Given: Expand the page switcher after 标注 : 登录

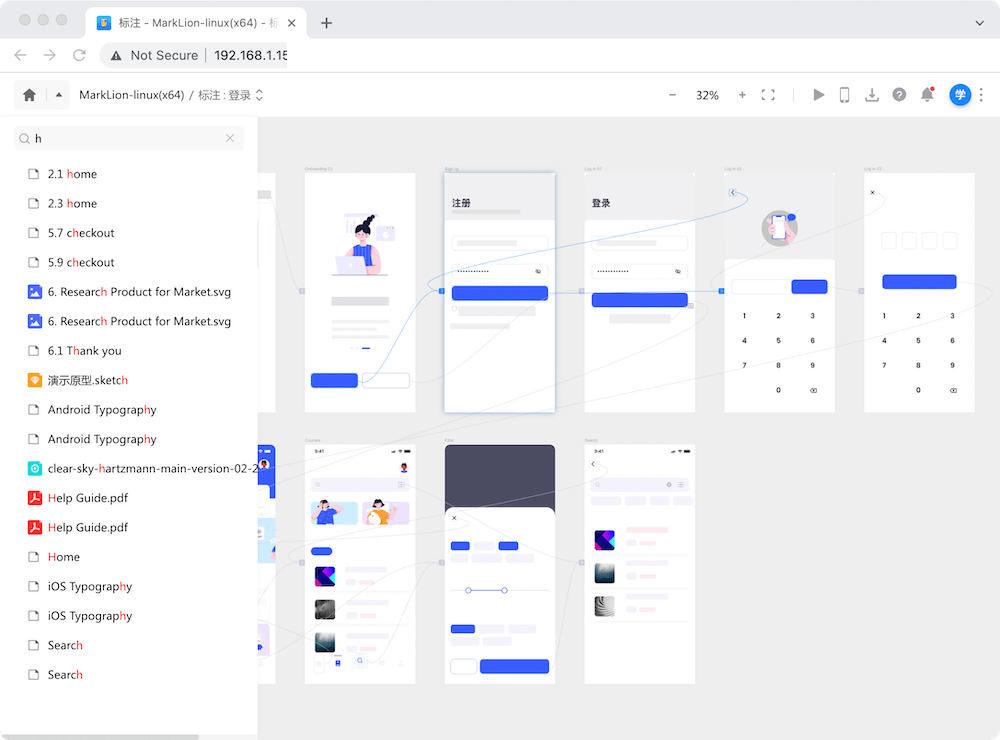Looking at the screenshot, I should point(260,95).
